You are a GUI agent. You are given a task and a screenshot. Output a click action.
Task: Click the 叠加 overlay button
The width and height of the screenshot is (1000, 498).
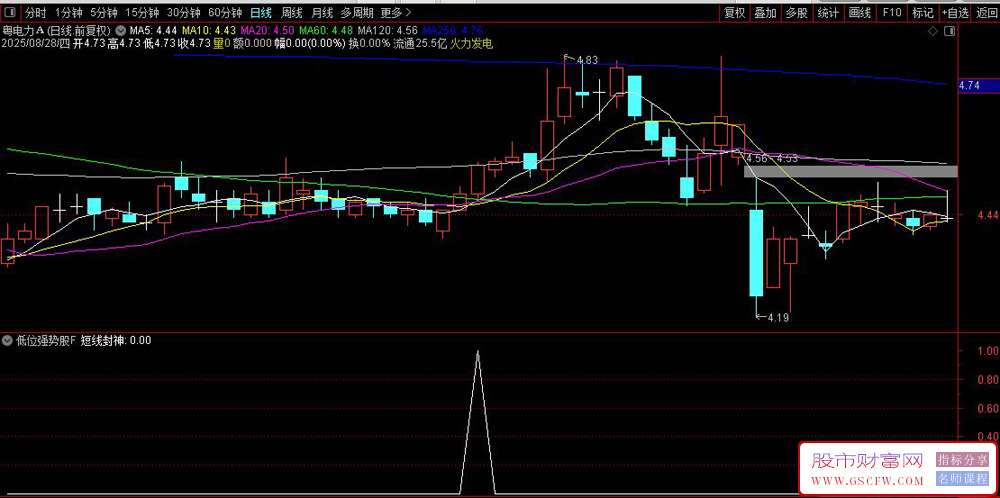(x=765, y=12)
